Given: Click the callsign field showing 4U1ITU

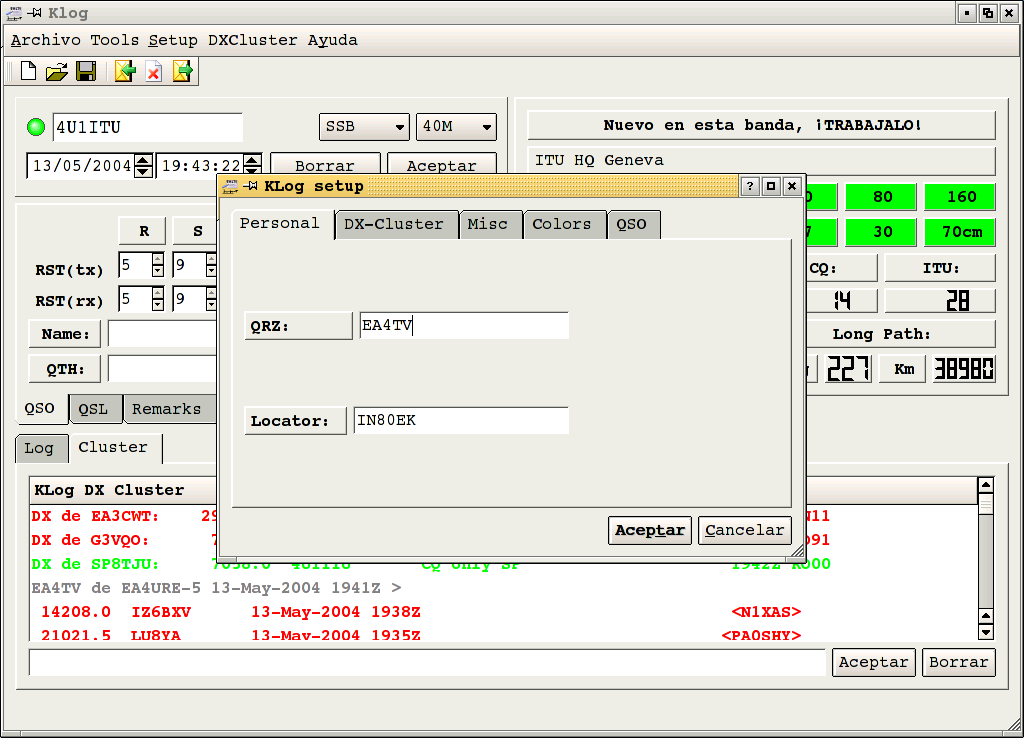Looking at the screenshot, I should click(x=148, y=127).
